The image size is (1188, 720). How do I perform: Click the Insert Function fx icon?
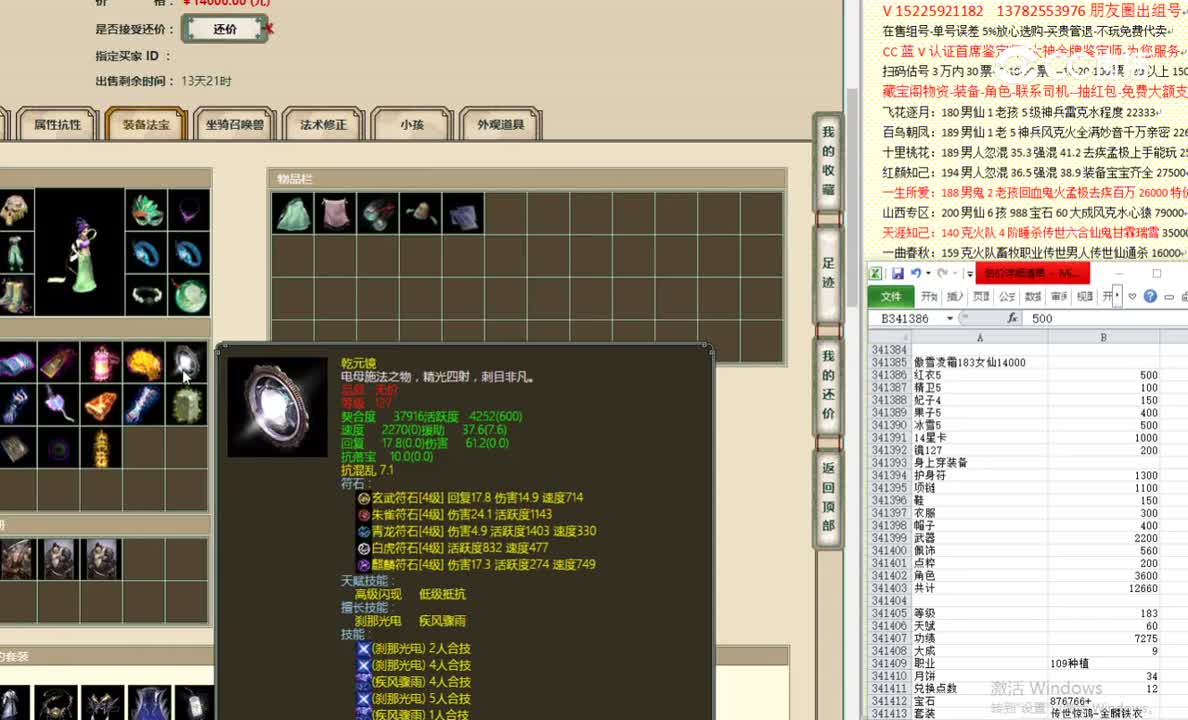1013,317
